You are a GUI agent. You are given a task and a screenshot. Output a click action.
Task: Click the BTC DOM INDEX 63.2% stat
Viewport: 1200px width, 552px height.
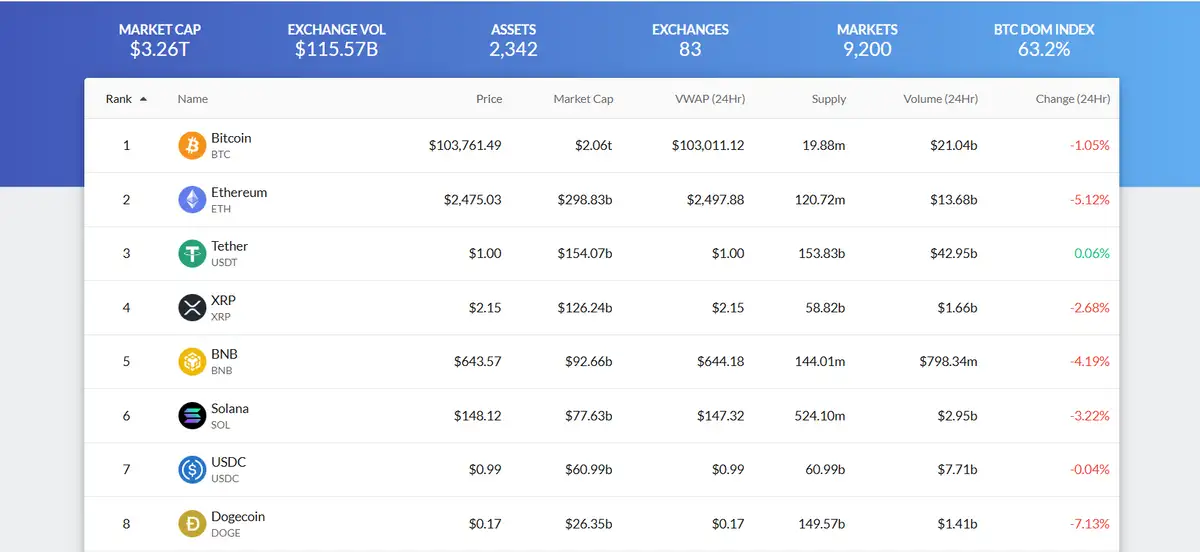[x=1044, y=39]
